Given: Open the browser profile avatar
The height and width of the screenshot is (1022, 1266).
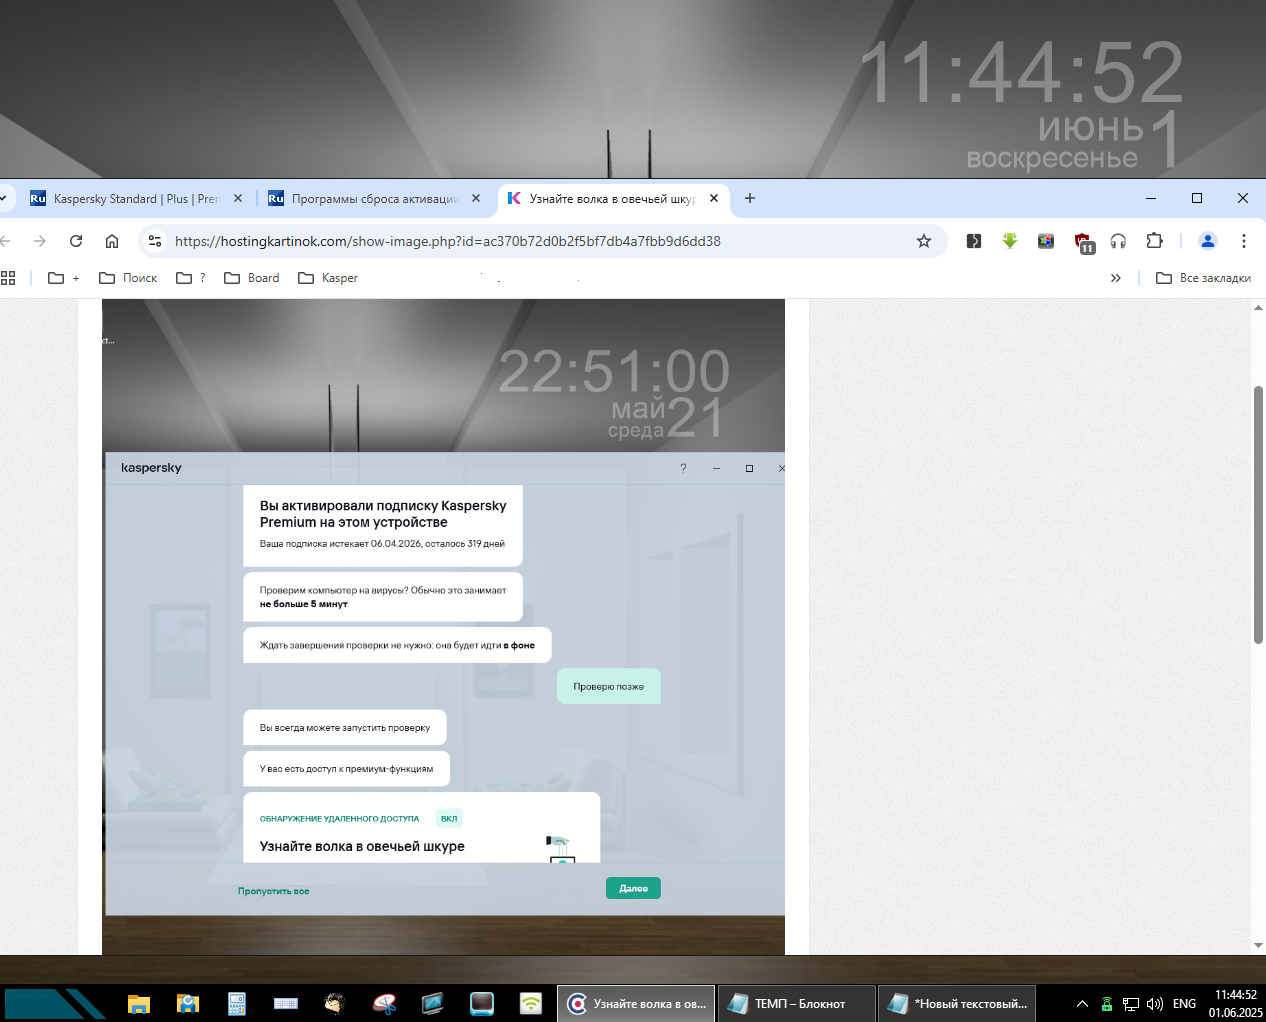Looking at the screenshot, I should [x=1207, y=241].
